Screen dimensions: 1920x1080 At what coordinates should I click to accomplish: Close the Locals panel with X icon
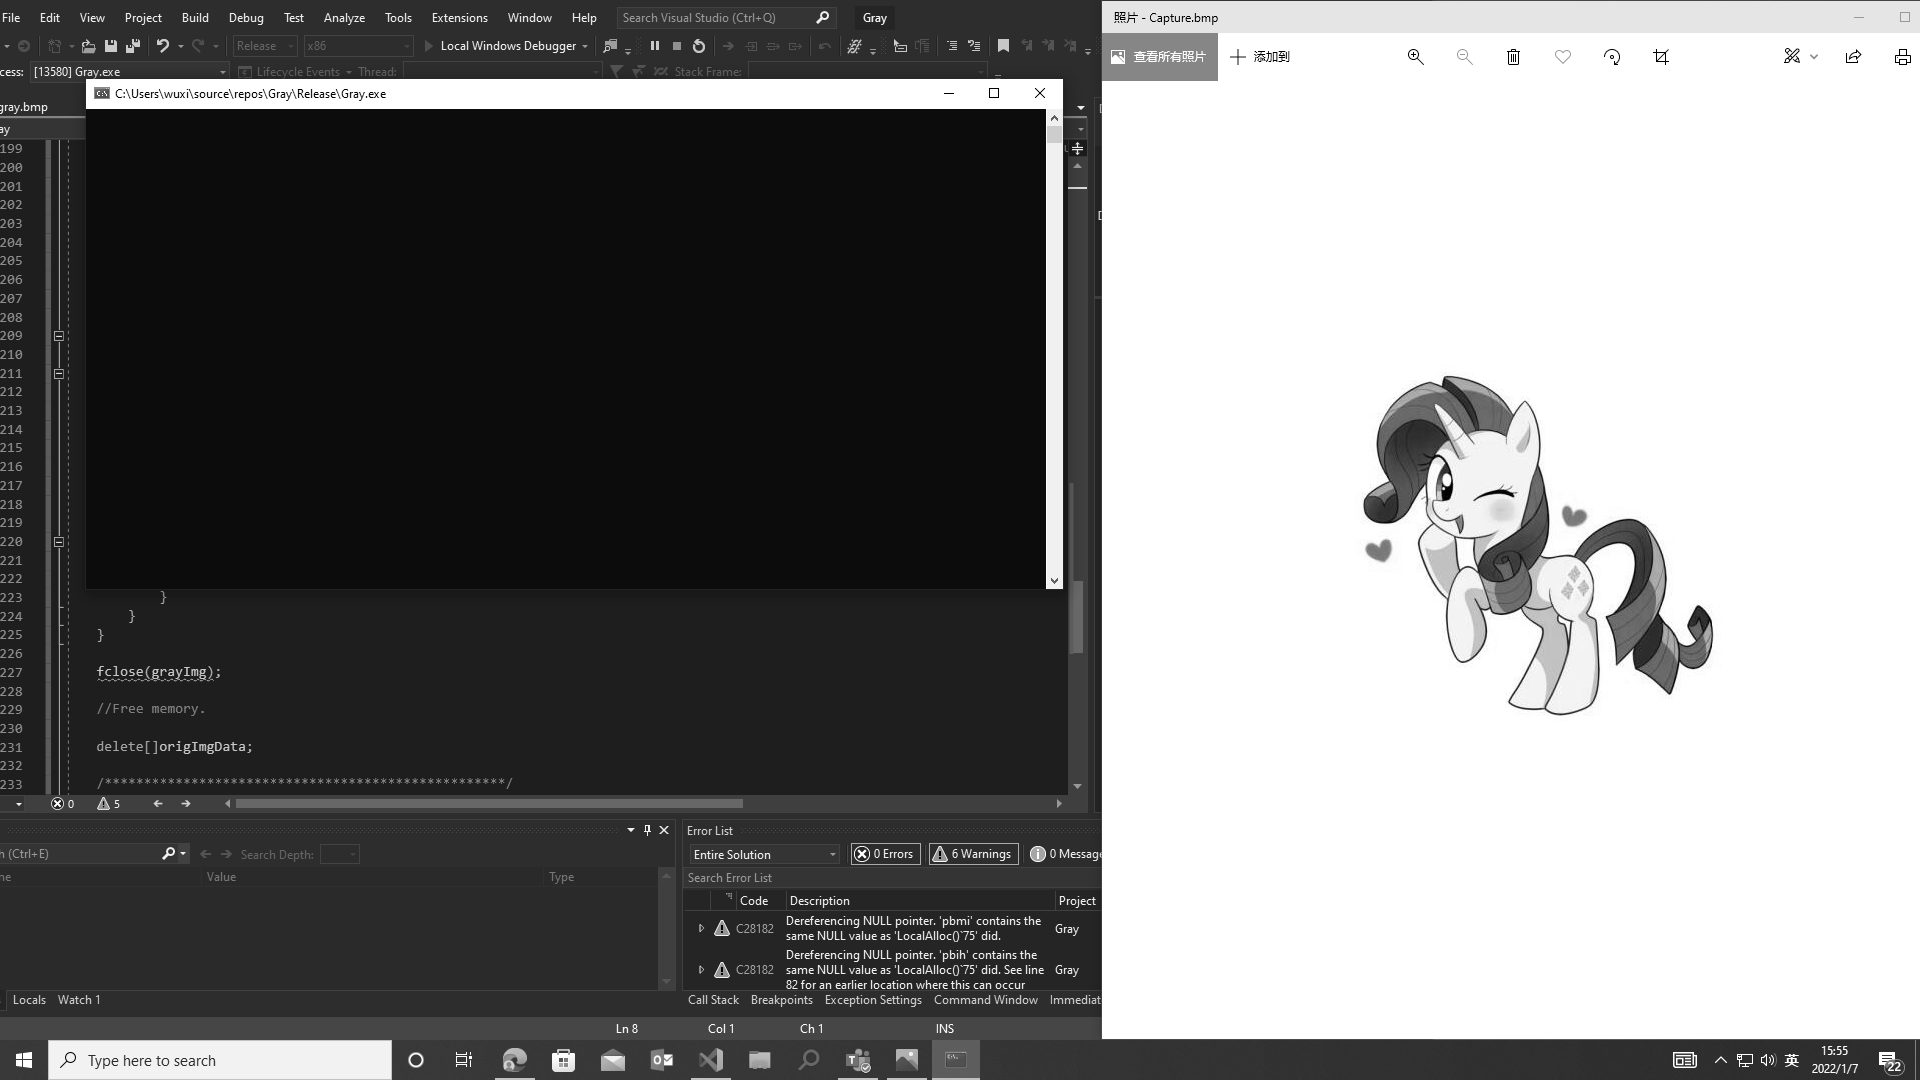click(664, 830)
